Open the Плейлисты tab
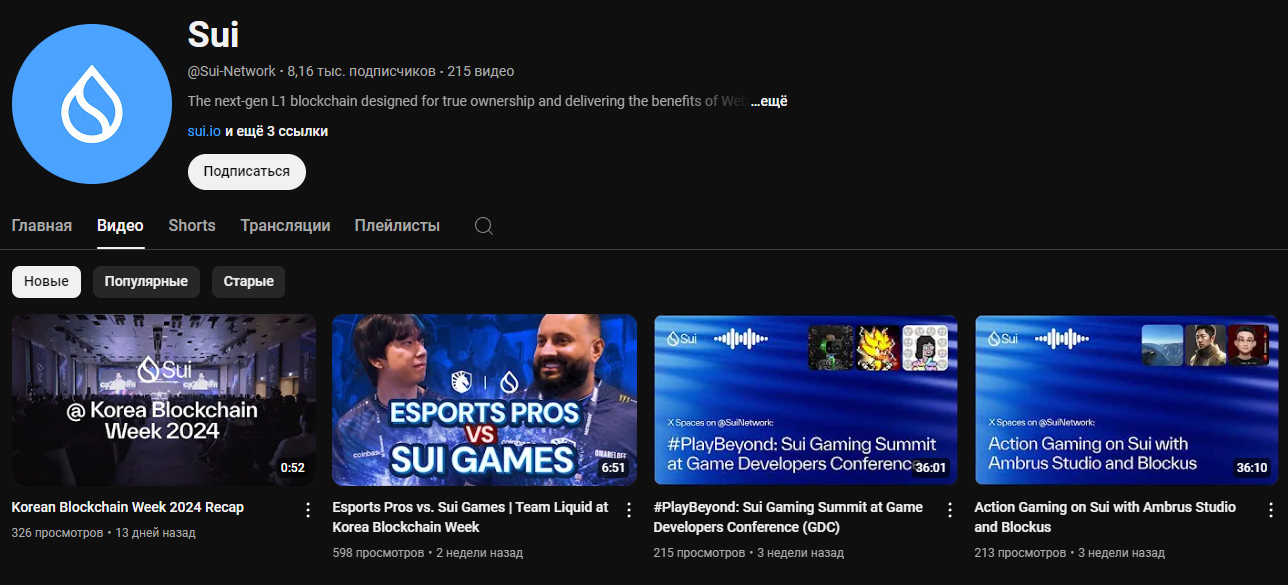The image size is (1288, 585). tap(397, 226)
